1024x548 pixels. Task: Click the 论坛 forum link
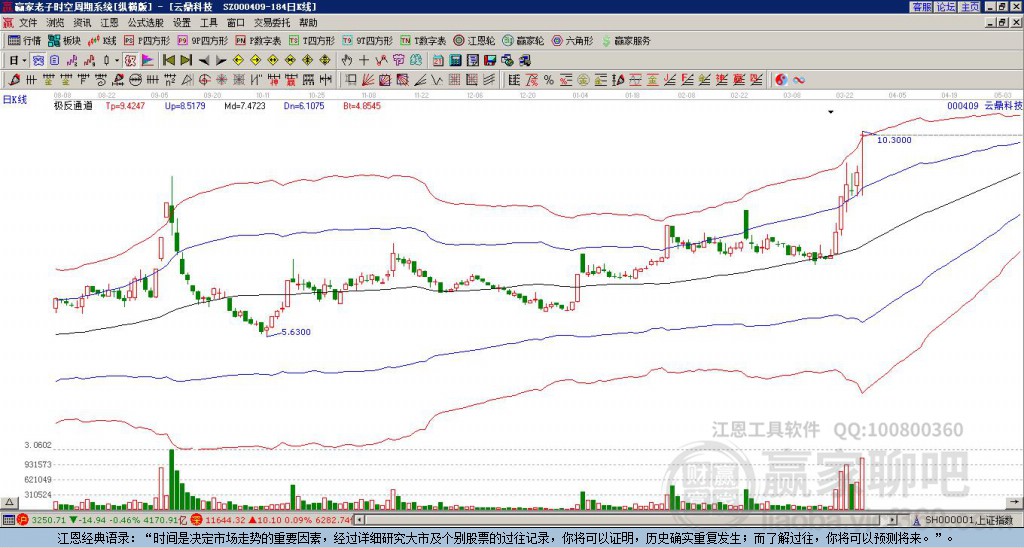(945, 7)
